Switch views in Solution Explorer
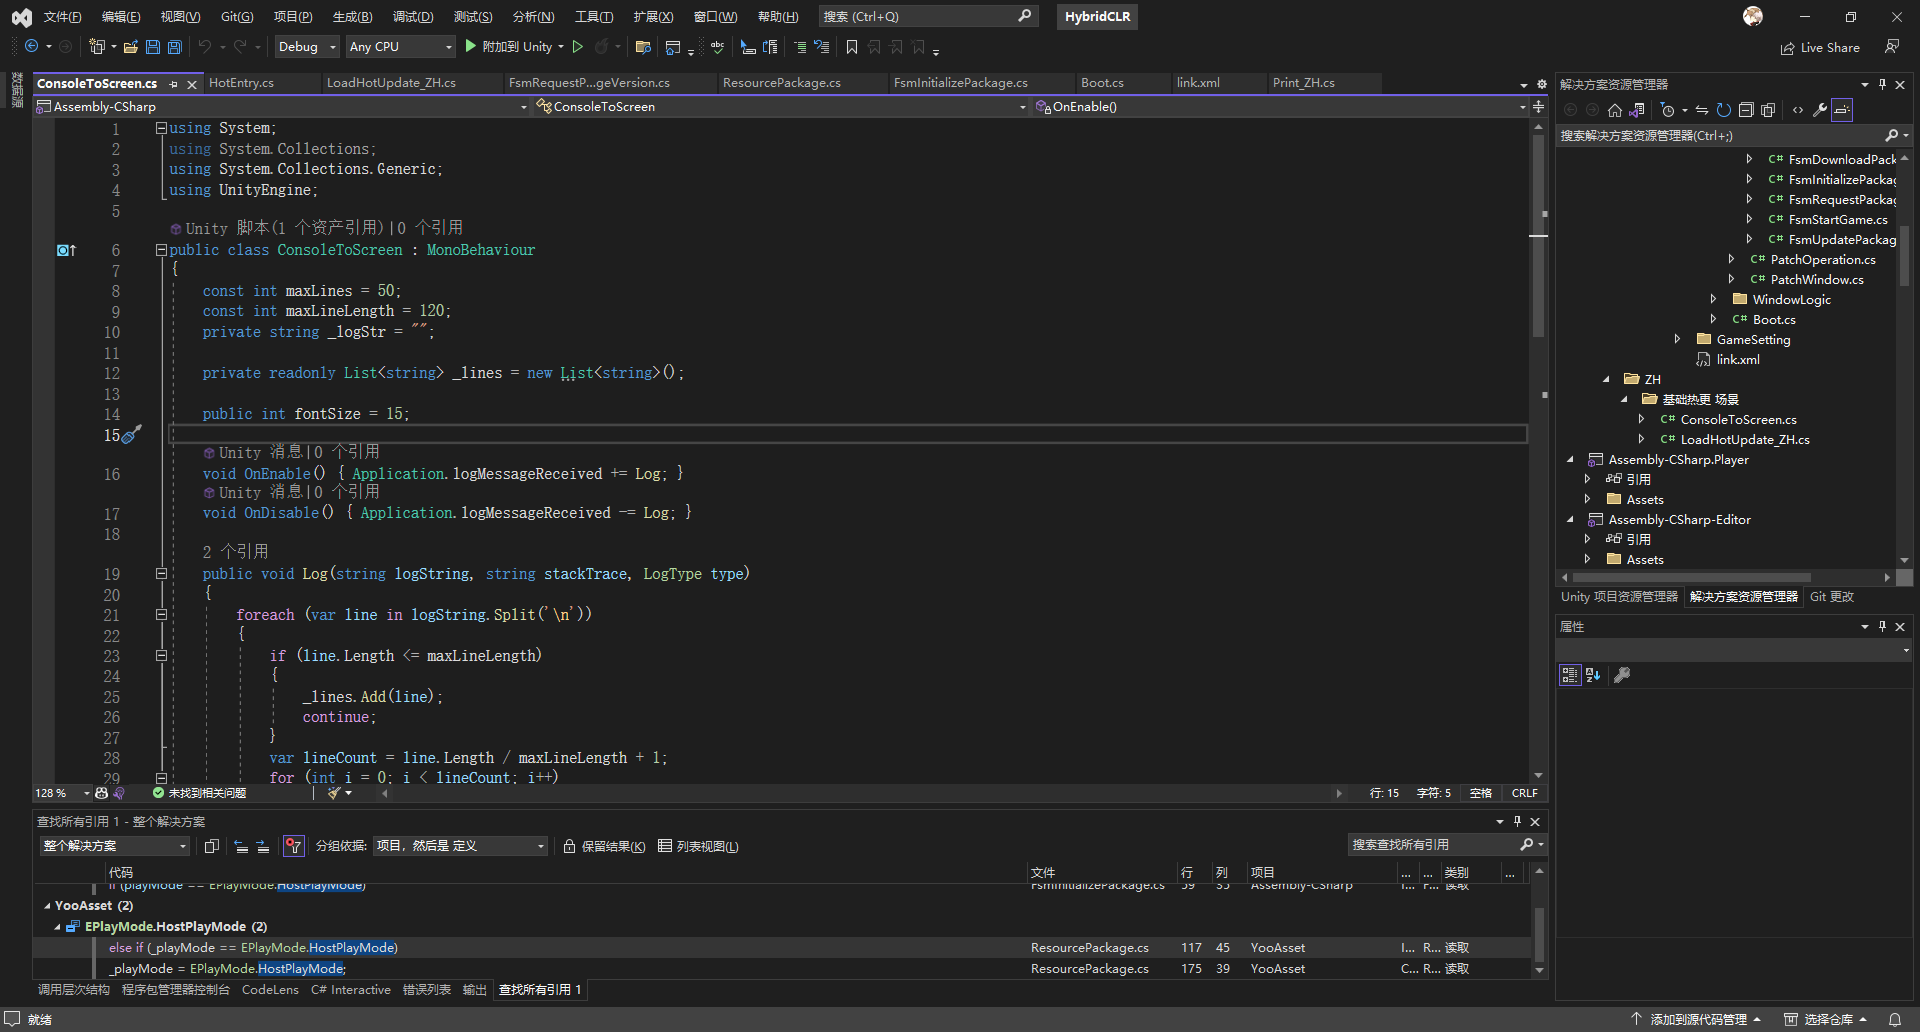1920x1032 pixels. 1639,110
